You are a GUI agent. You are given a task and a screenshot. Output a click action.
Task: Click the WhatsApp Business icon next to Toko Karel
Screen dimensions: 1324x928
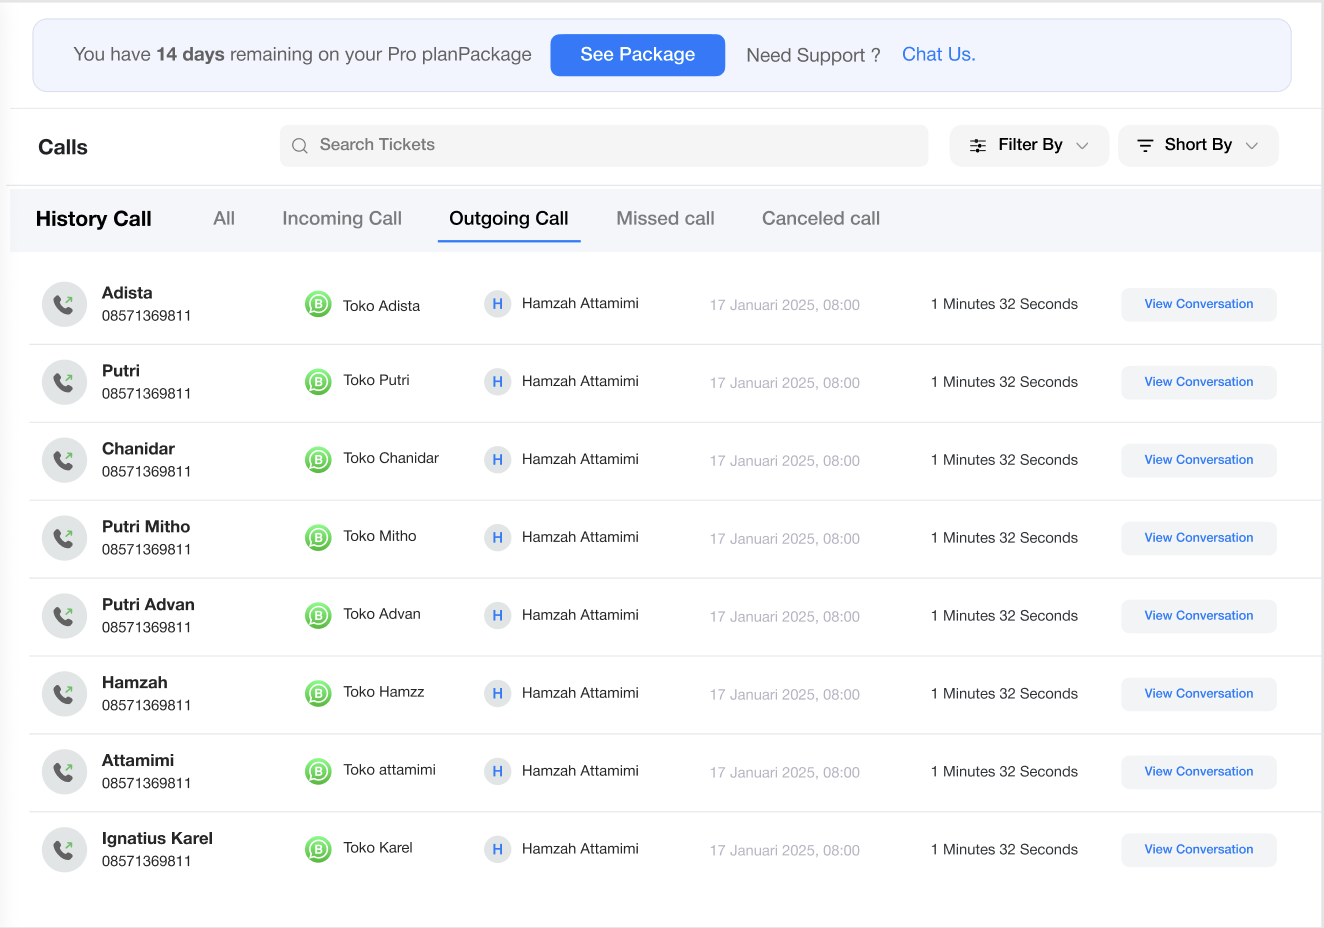318,849
